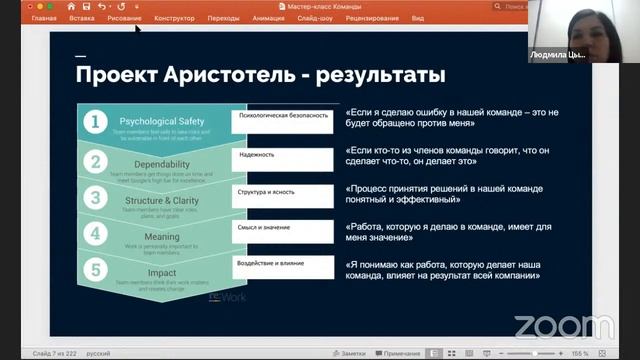Screen dimensions: 640x360
Task: Click quote starting 'Работа, которую я делаю'
Action: click(x=448, y=232)
